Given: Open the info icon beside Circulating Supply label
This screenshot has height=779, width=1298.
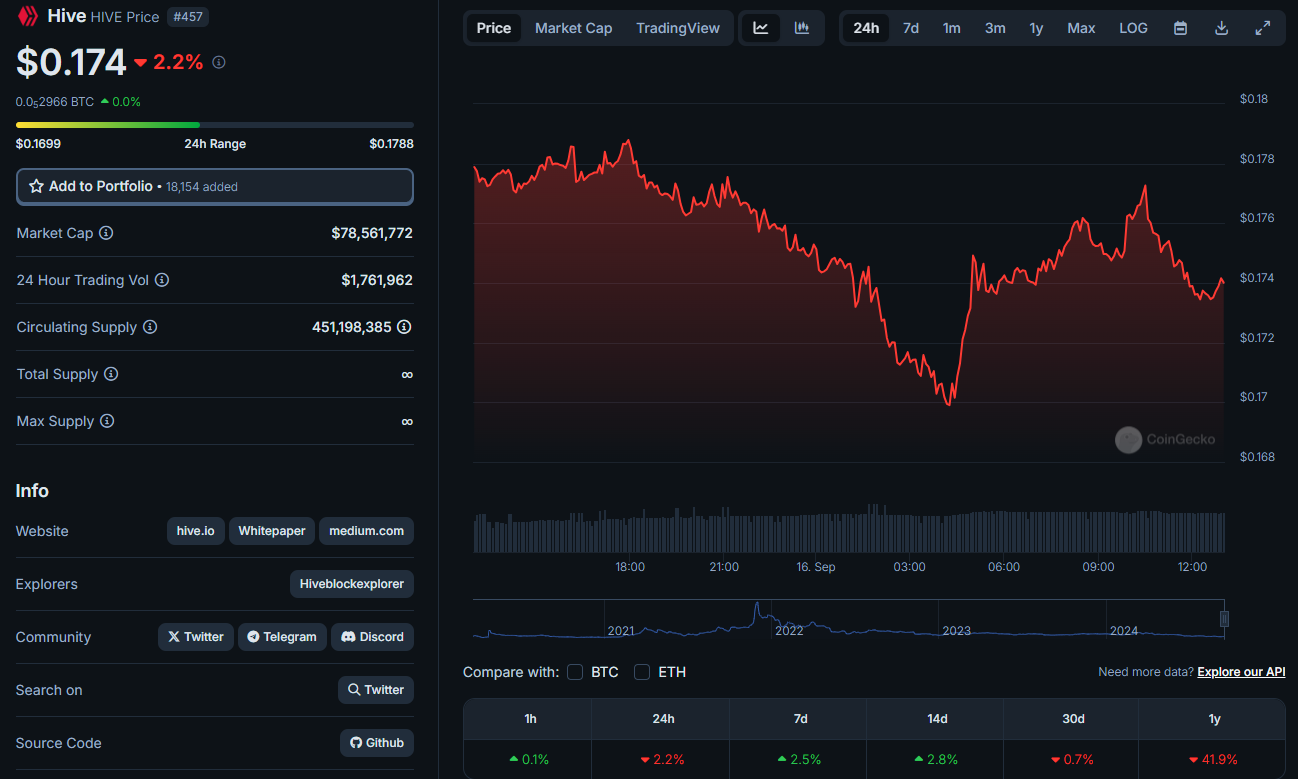Looking at the screenshot, I should [x=150, y=327].
